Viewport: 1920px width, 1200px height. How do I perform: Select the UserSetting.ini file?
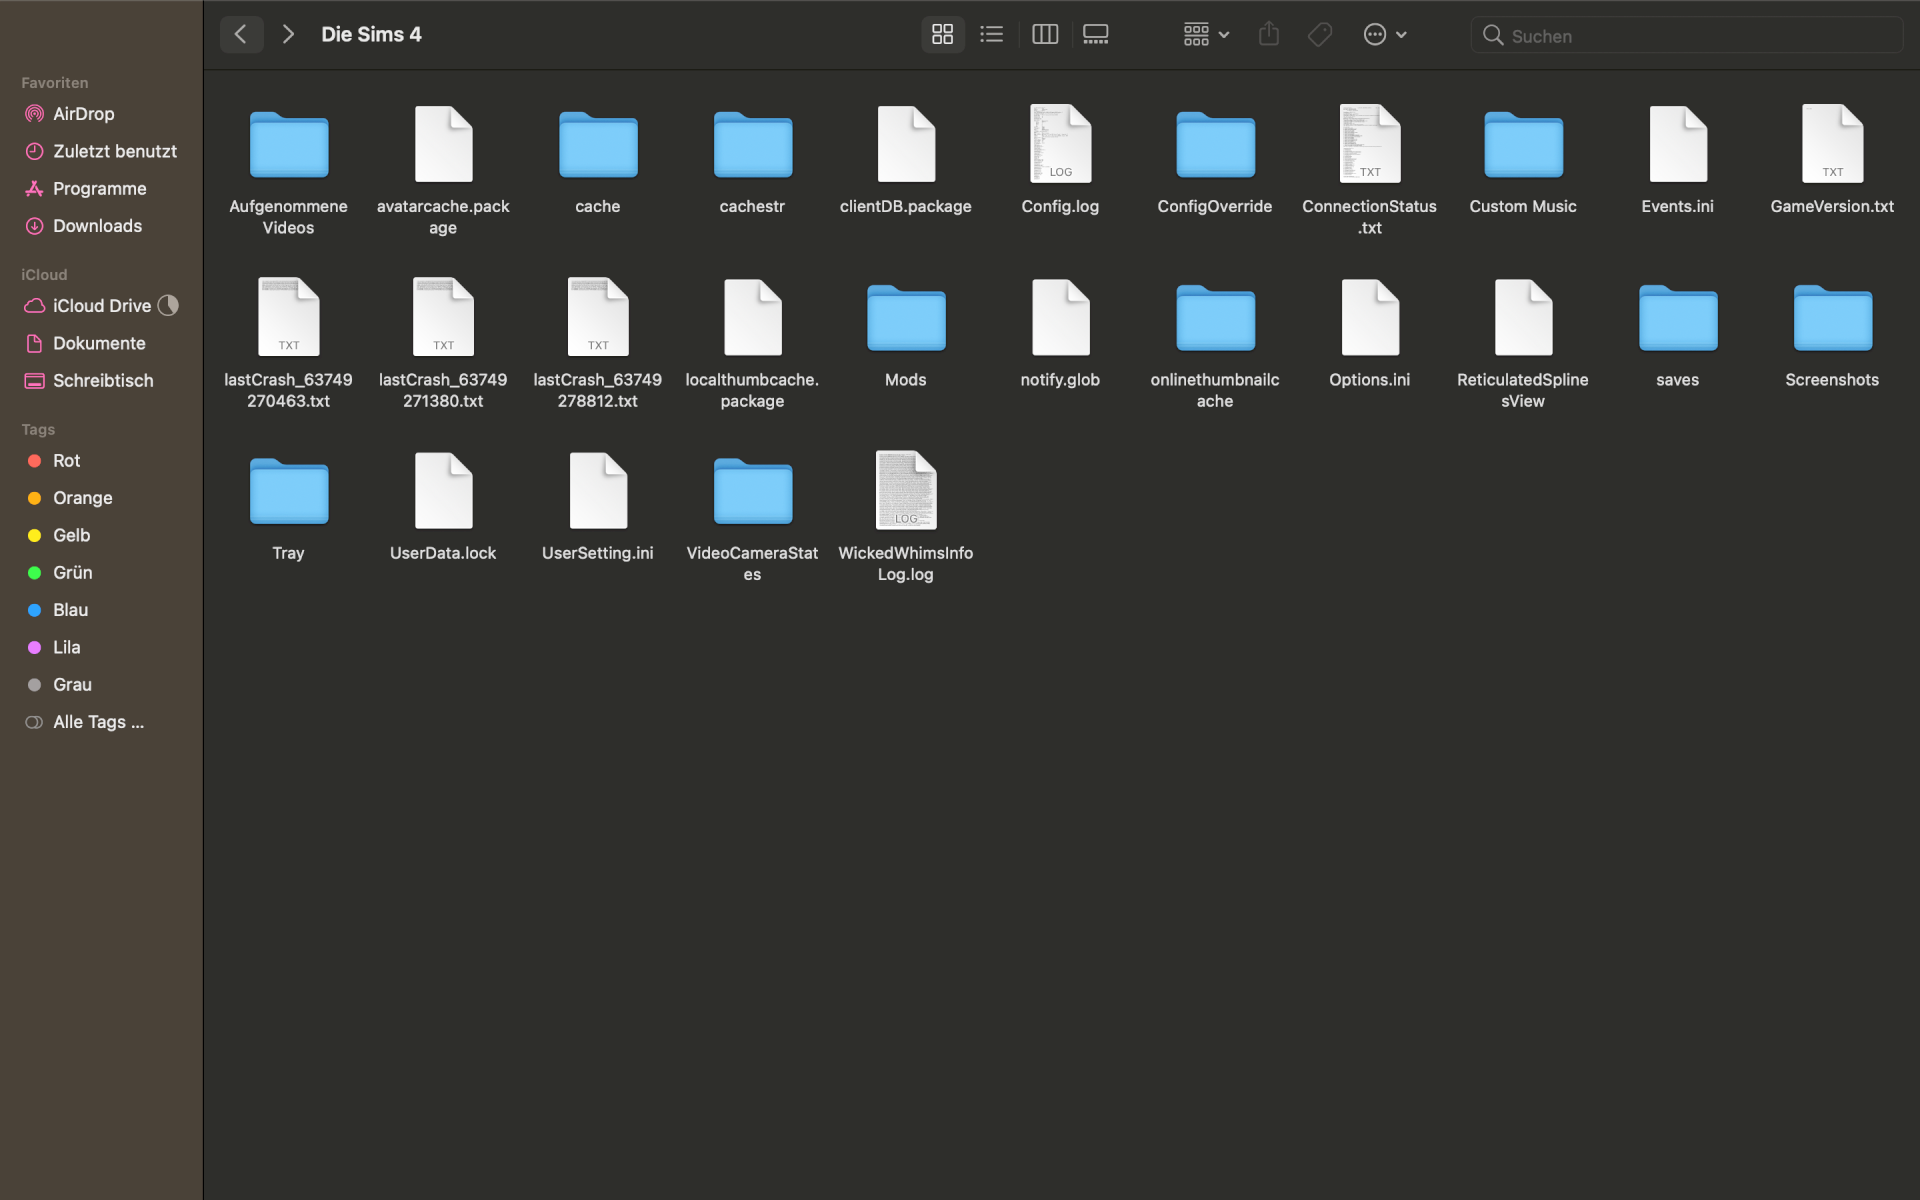pos(598,492)
